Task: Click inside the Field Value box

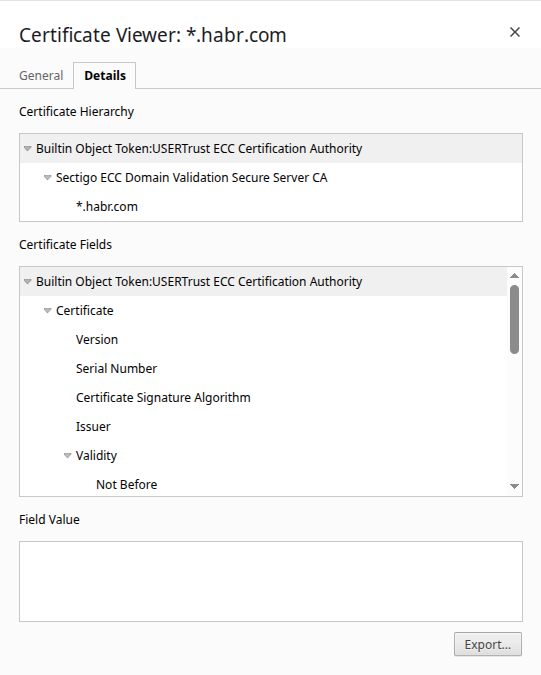Action: tap(271, 582)
